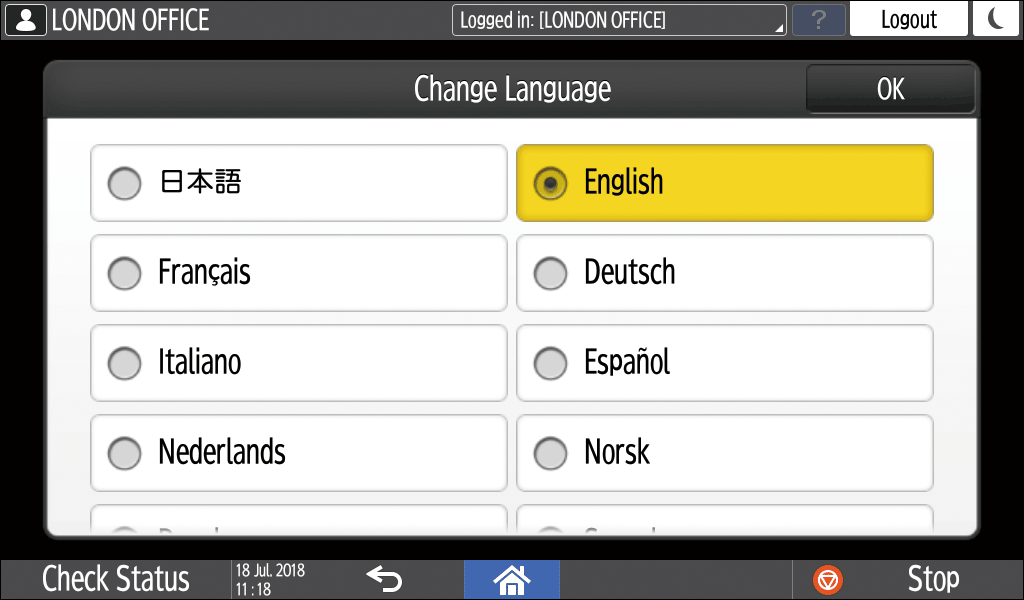Pick the Italiano radio button
This screenshot has height=600, width=1024.
click(125, 363)
